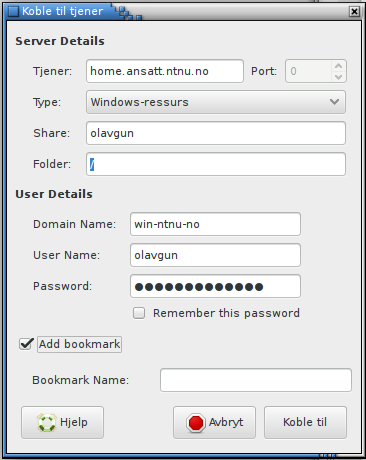Open help via the Hjelp button

(x=62, y=422)
